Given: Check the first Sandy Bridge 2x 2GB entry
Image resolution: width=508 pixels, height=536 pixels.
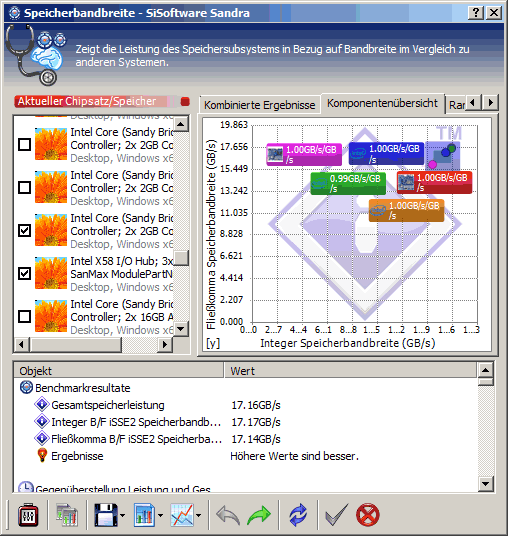Looking at the screenshot, I should pyautogui.click(x=24, y=145).
